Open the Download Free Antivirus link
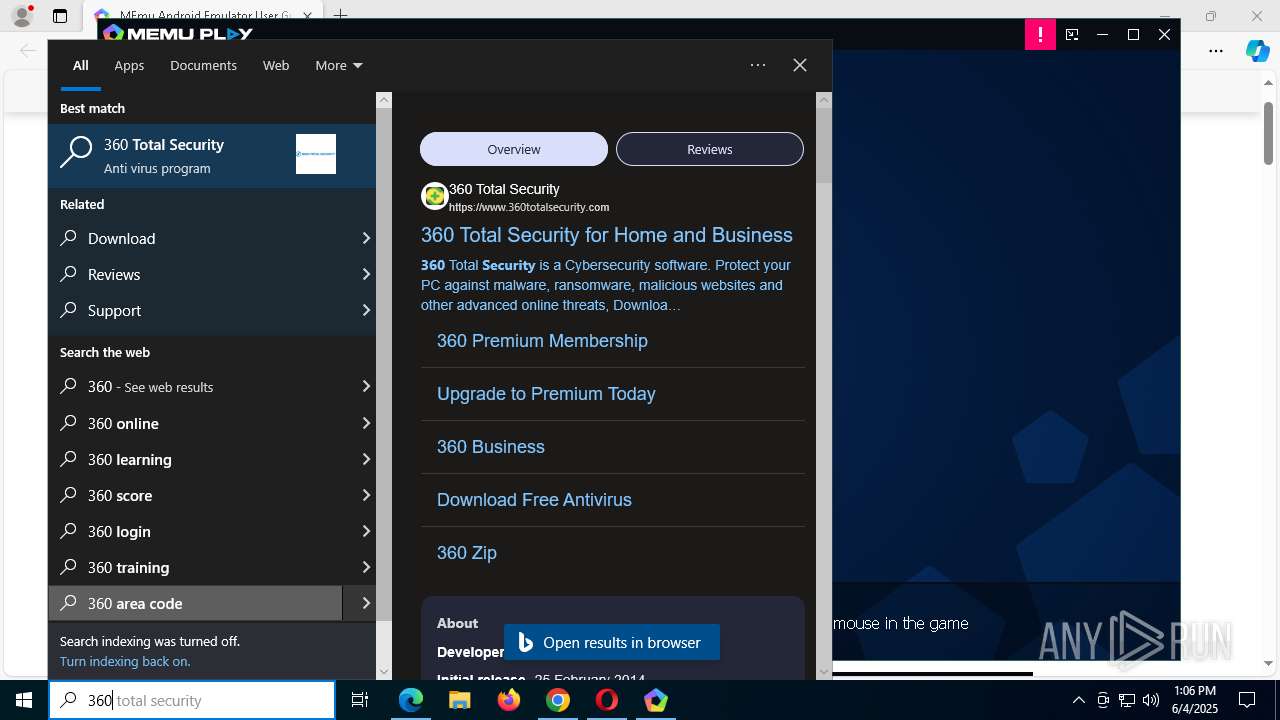The width and height of the screenshot is (1280, 720). 534,500
